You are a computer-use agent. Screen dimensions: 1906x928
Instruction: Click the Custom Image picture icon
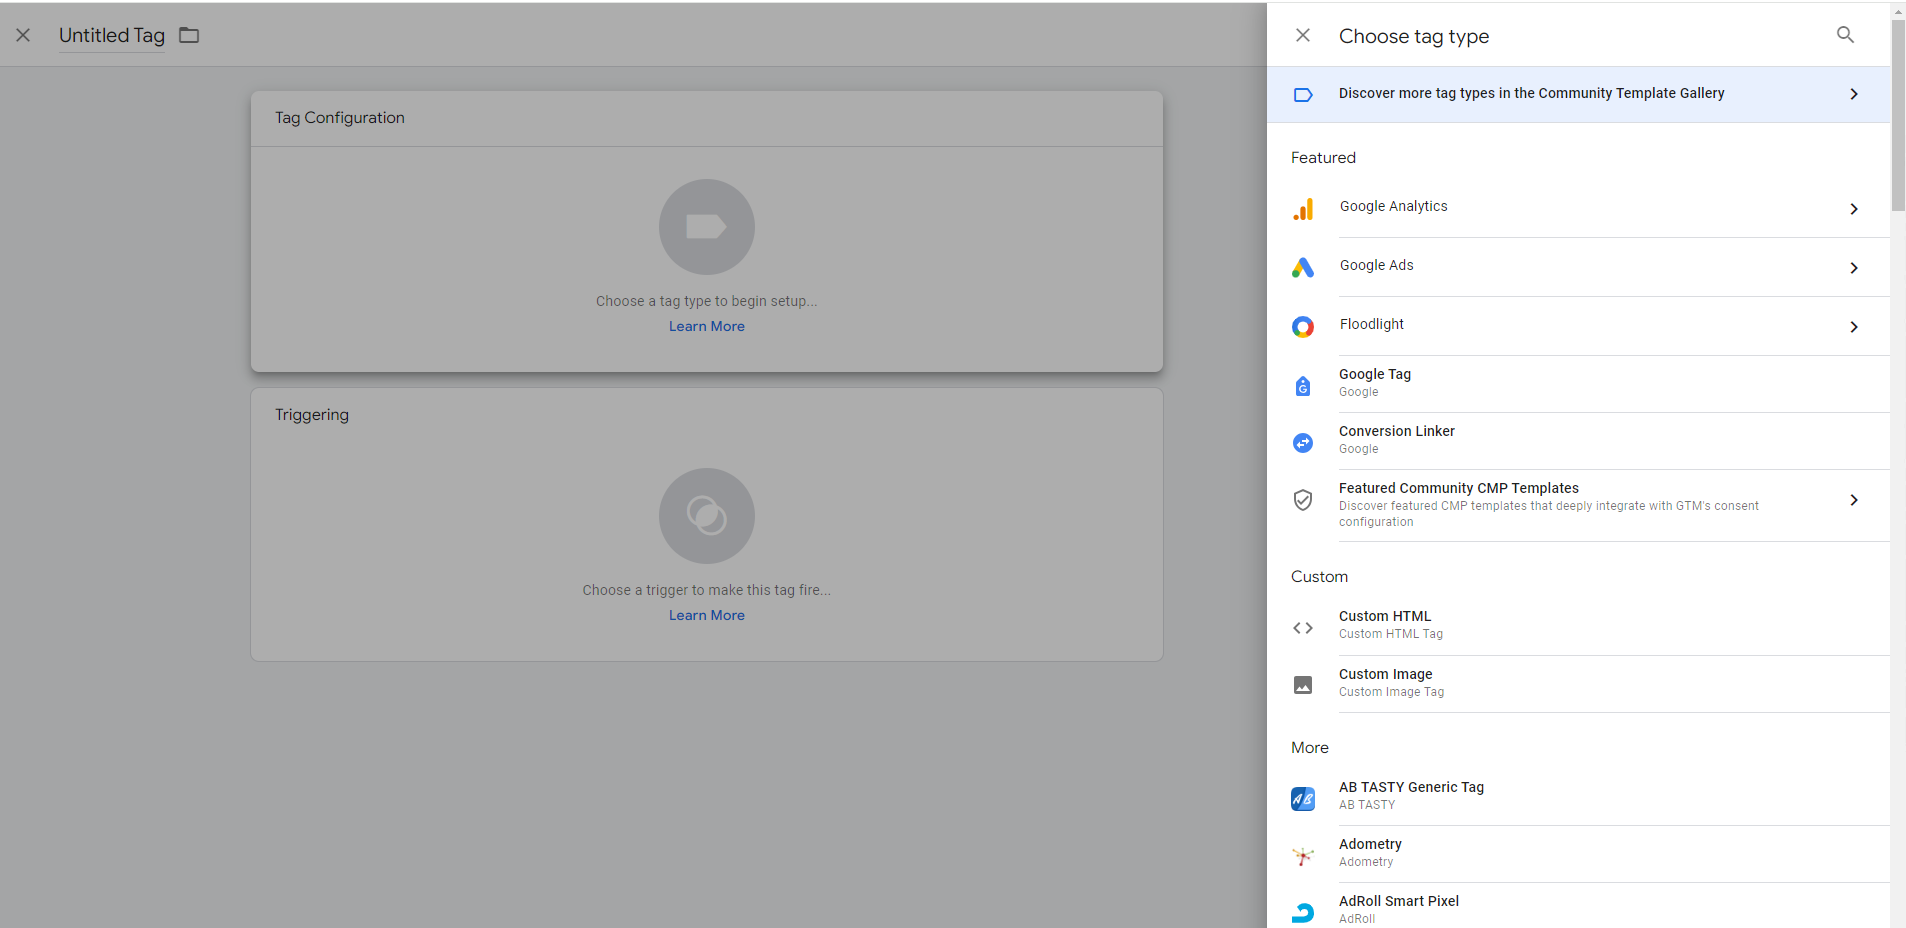tap(1303, 685)
